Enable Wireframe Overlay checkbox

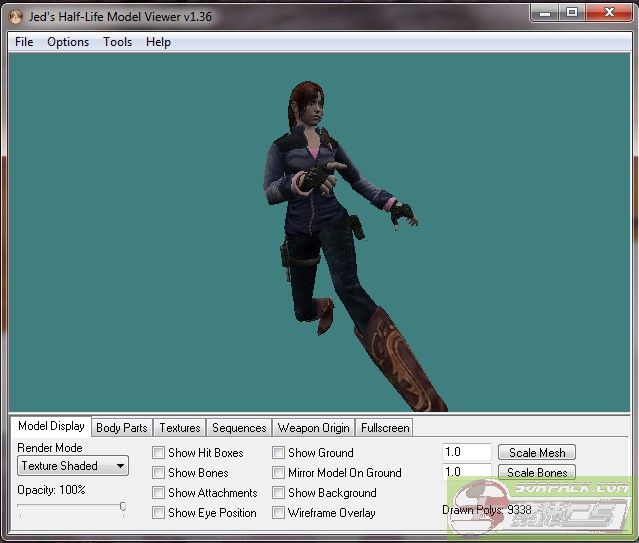pyautogui.click(x=278, y=512)
